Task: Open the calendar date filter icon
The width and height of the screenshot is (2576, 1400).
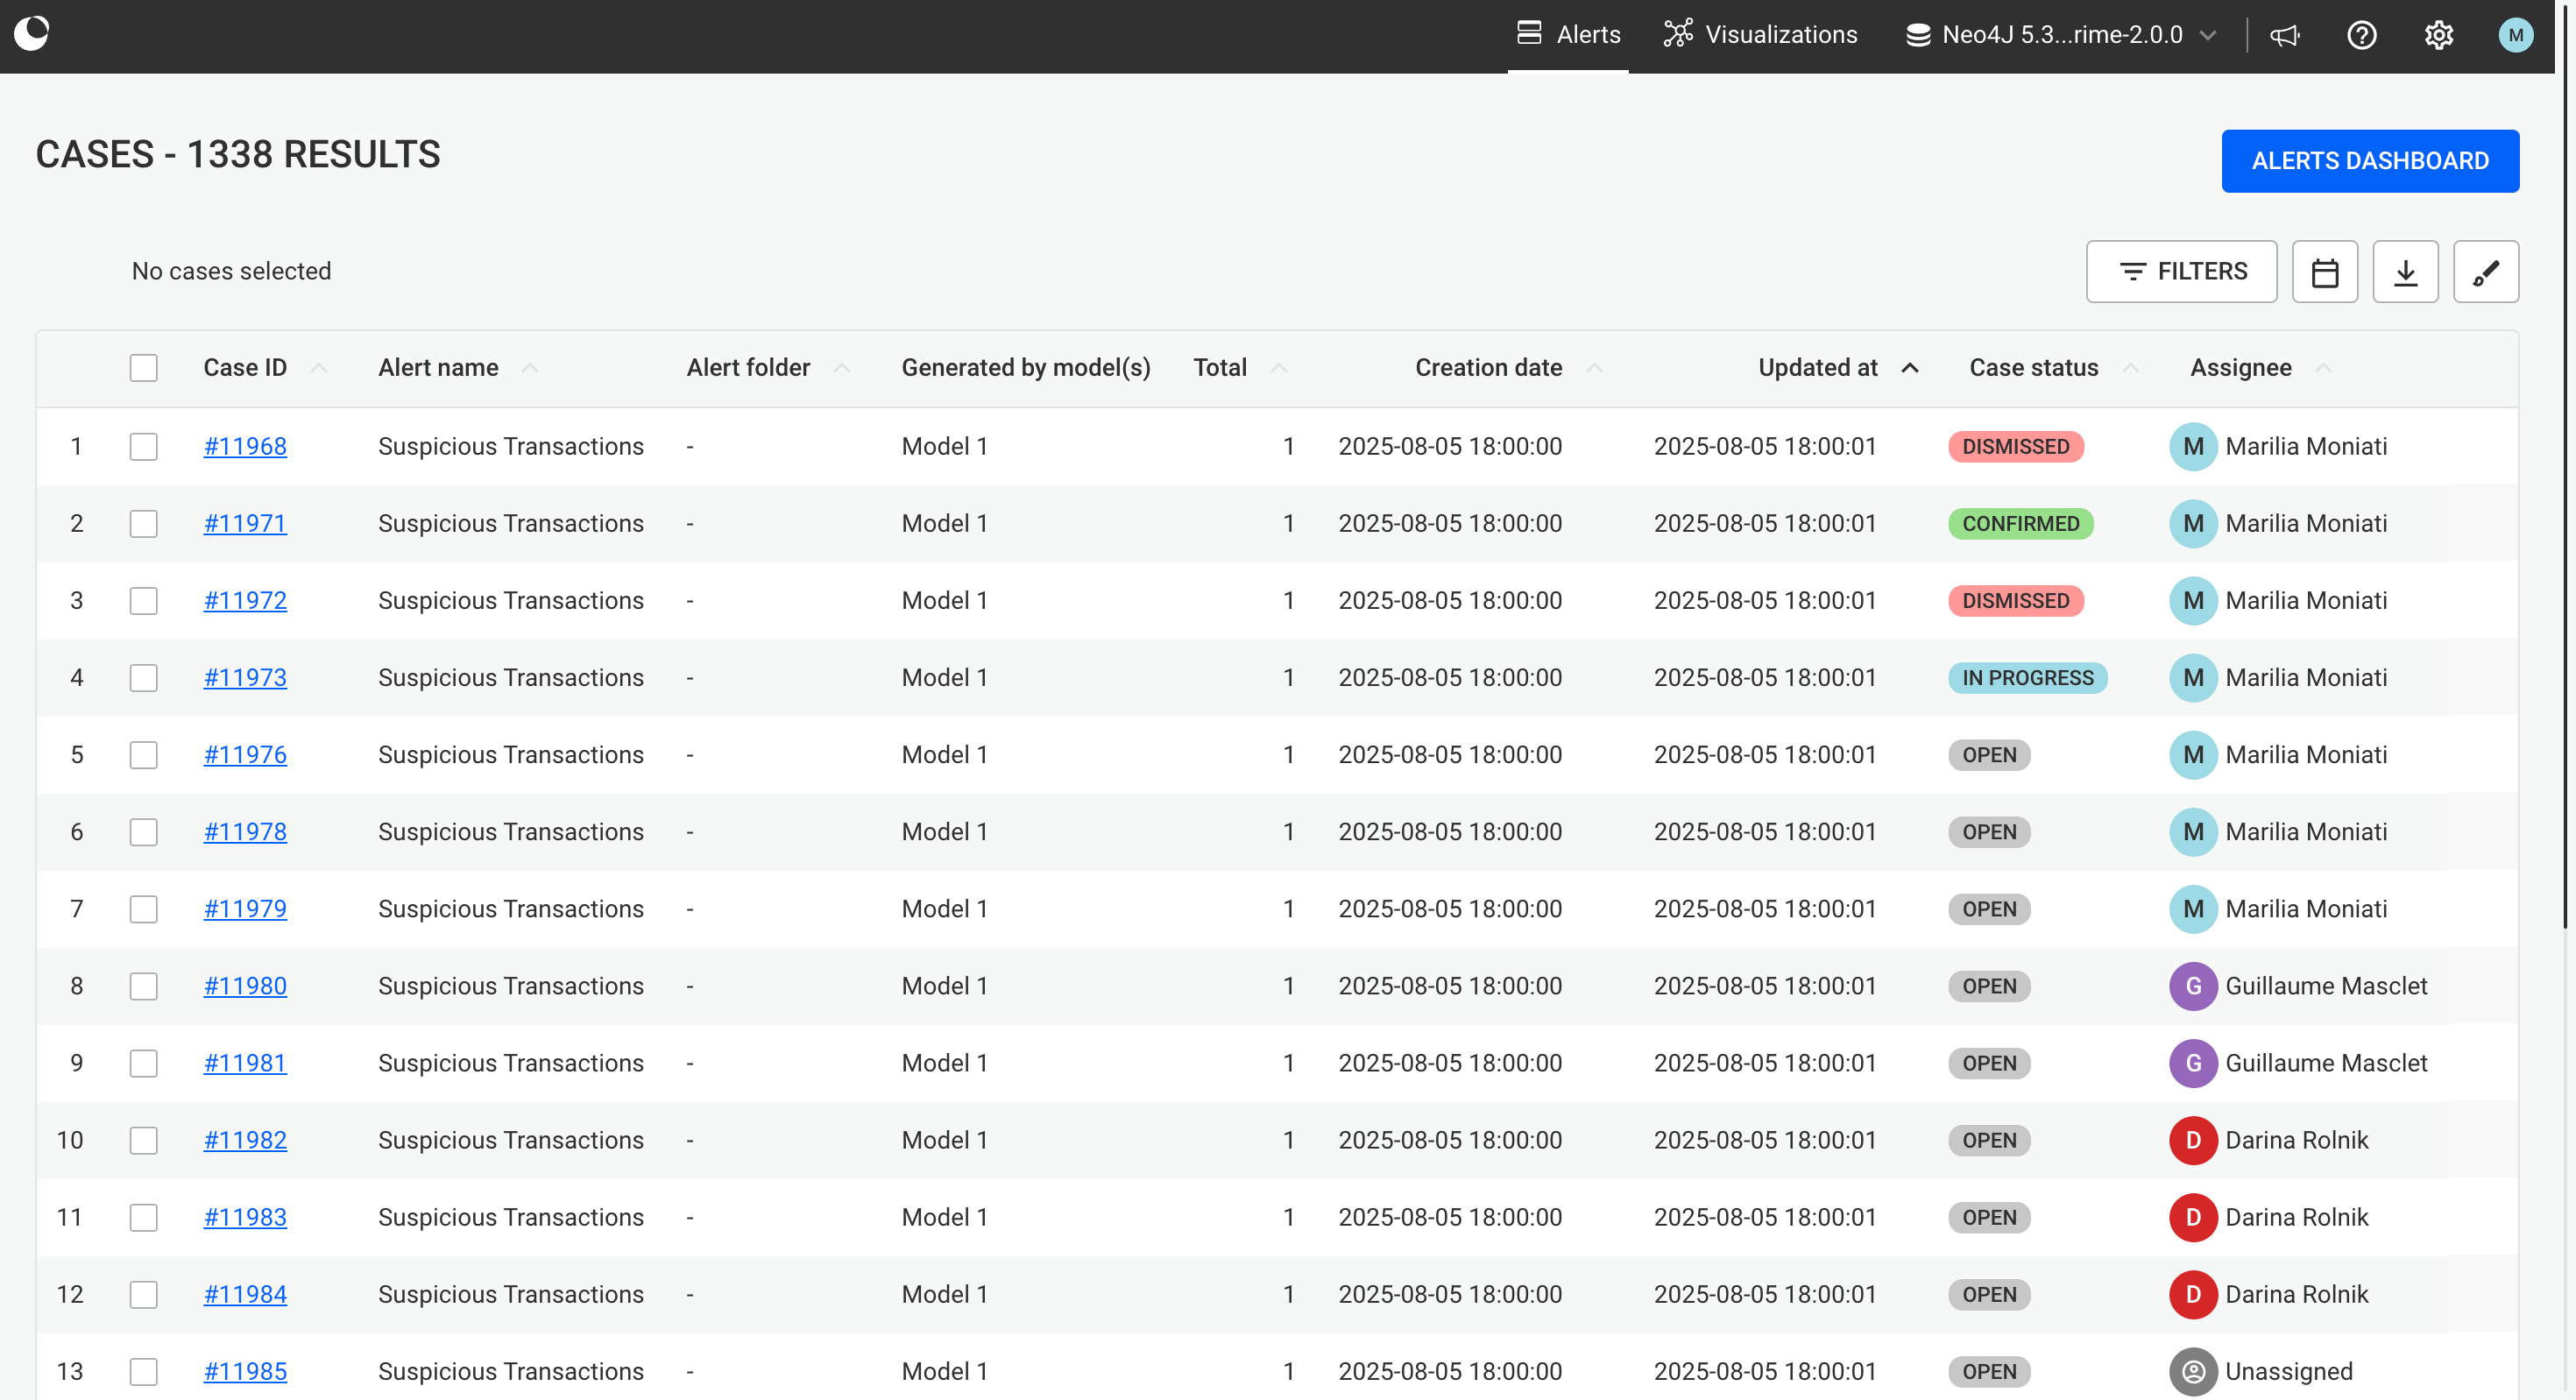Action: [2324, 272]
